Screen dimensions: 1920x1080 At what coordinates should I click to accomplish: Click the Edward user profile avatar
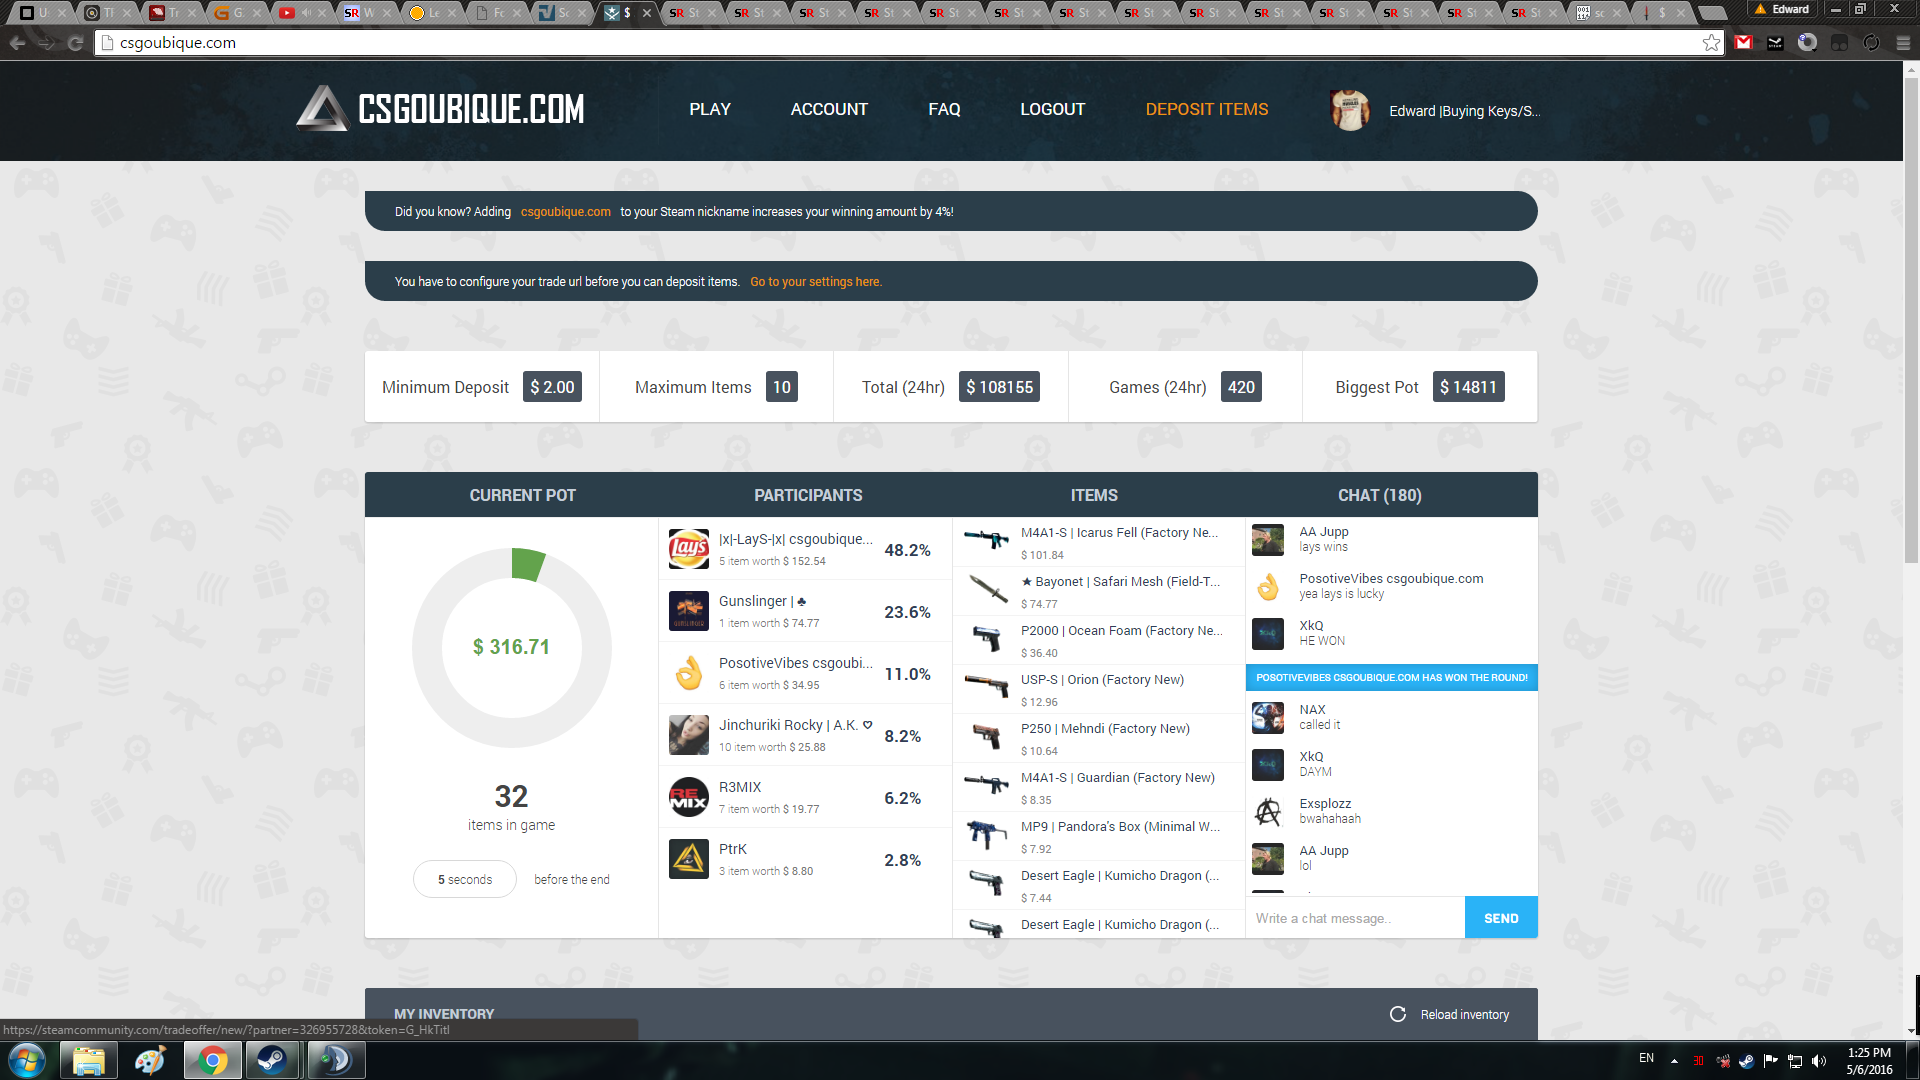pyautogui.click(x=1350, y=110)
